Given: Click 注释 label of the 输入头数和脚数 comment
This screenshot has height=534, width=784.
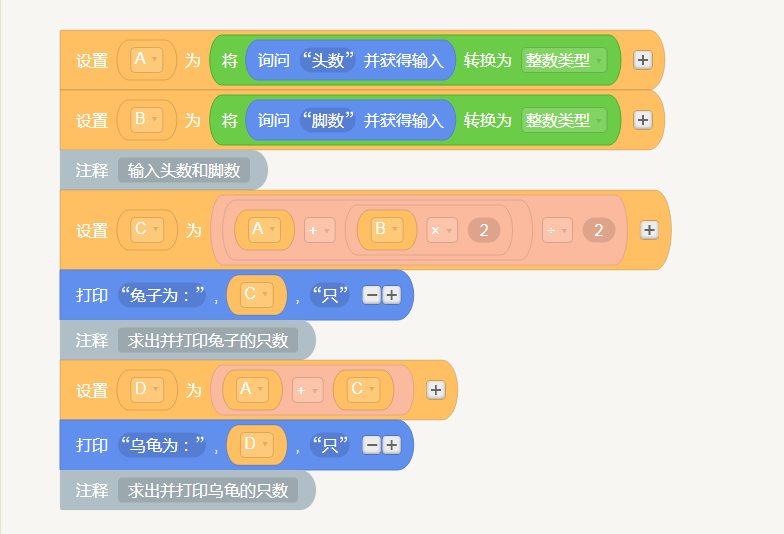Looking at the screenshot, I should tap(92, 170).
